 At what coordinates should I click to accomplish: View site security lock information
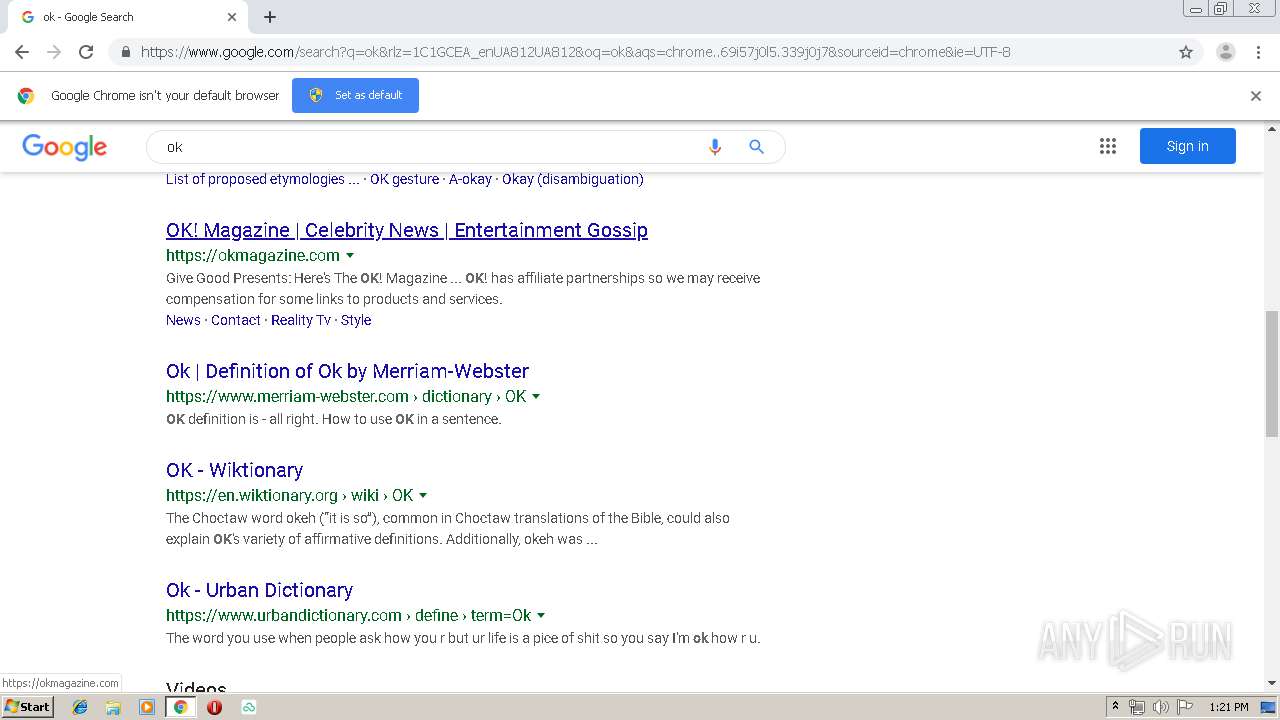[x=126, y=52]
